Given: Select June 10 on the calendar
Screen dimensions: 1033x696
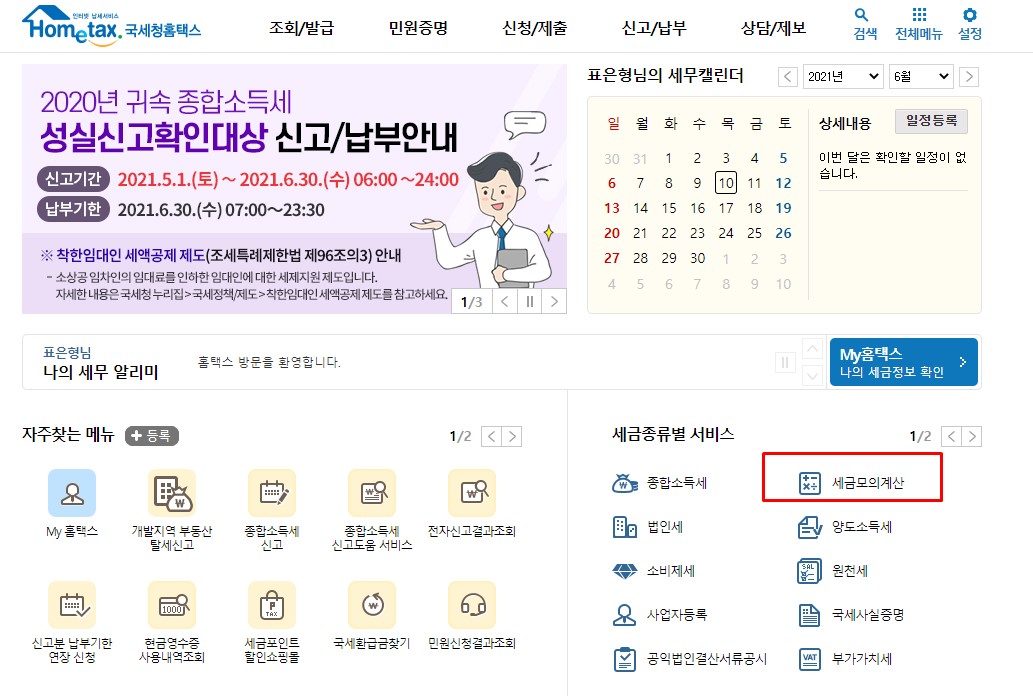Looking at the screenshot, I should point(726,183).
